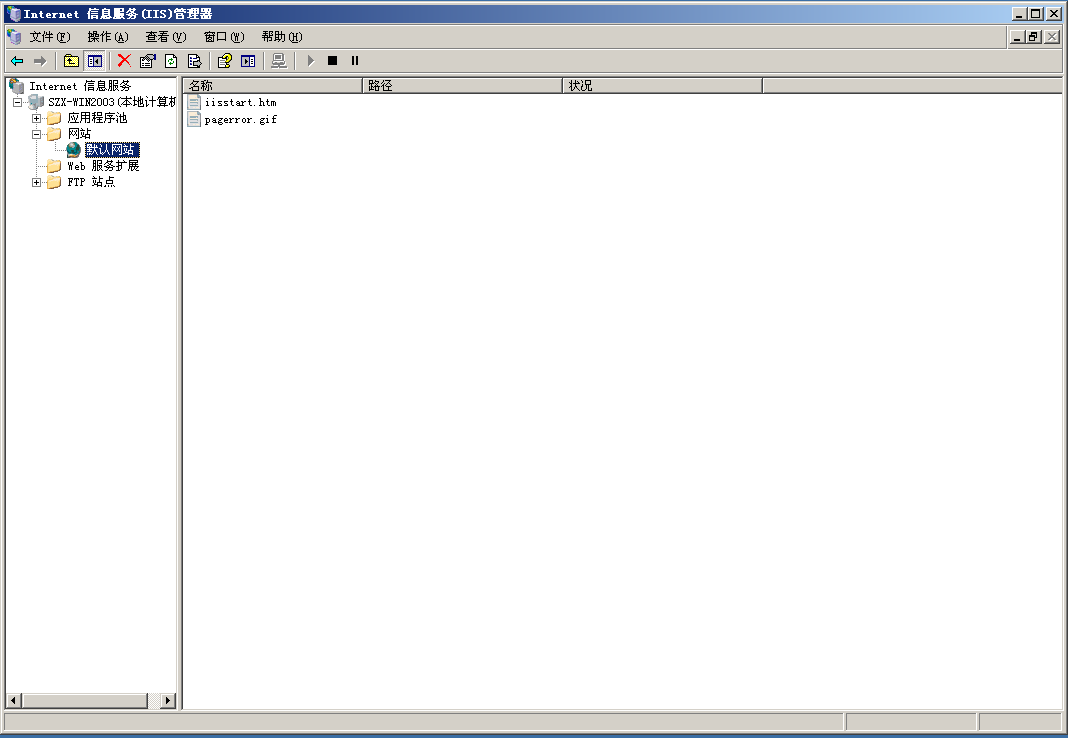Click the tree pane horizontal scrollbar thumb
The height and width of the screenshot is (738, 1068).
85,700
